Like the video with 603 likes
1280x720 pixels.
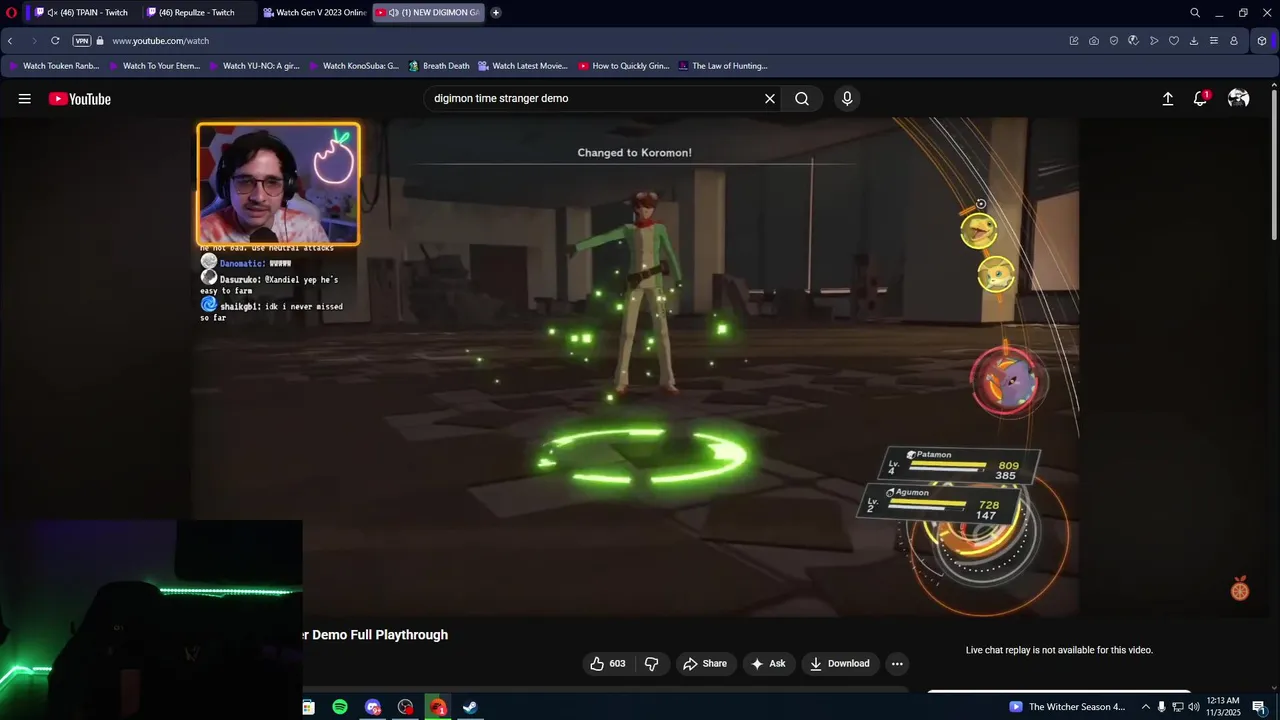(608, 664)
